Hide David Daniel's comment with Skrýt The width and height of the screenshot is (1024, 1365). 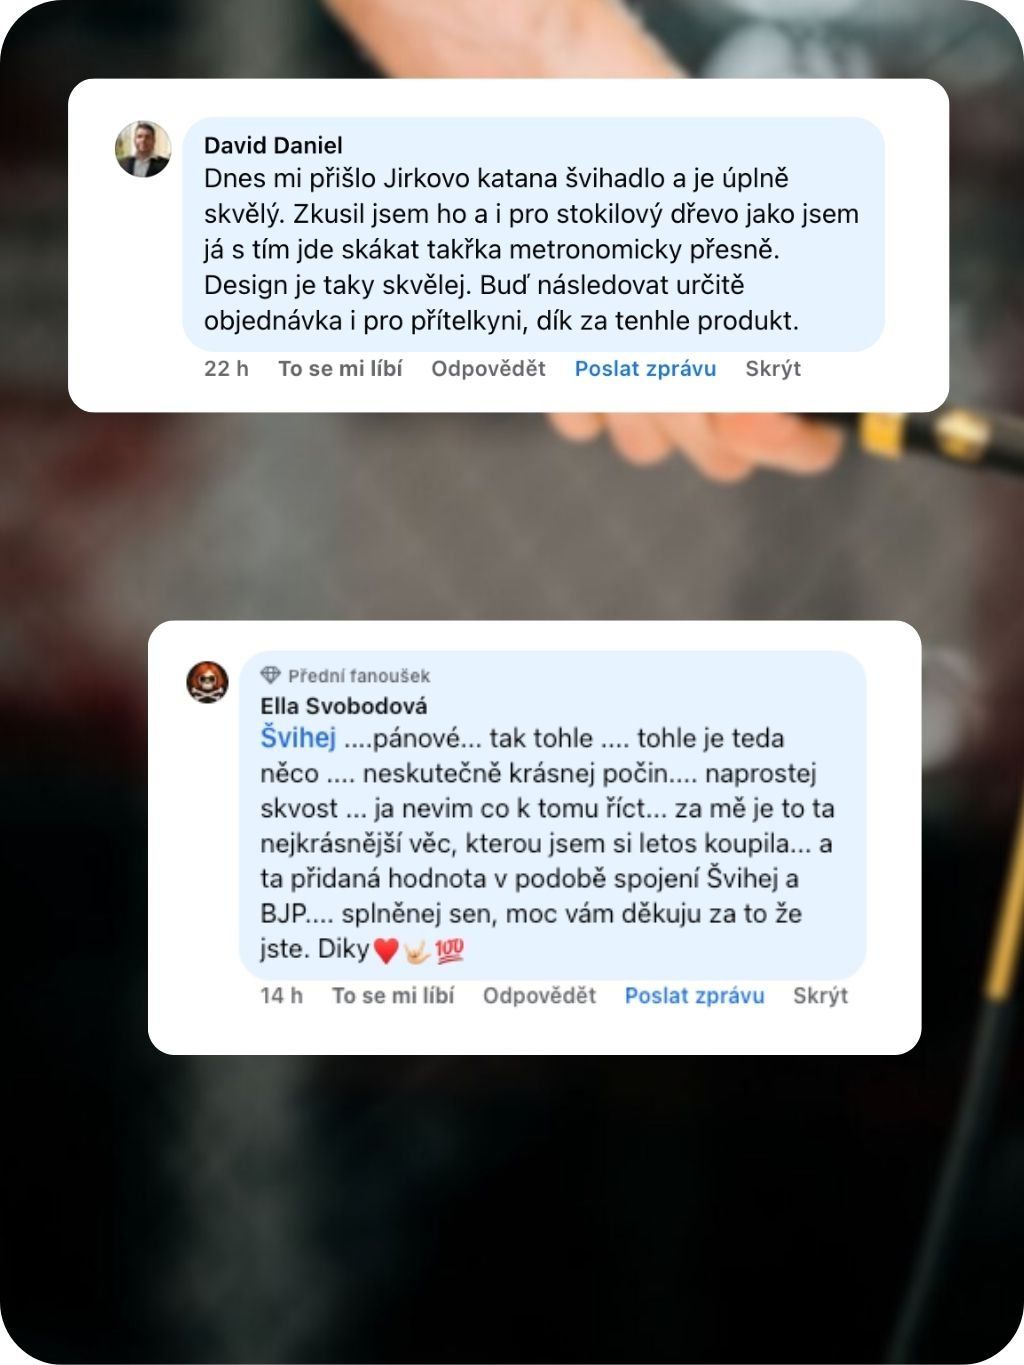click(773, 369)
